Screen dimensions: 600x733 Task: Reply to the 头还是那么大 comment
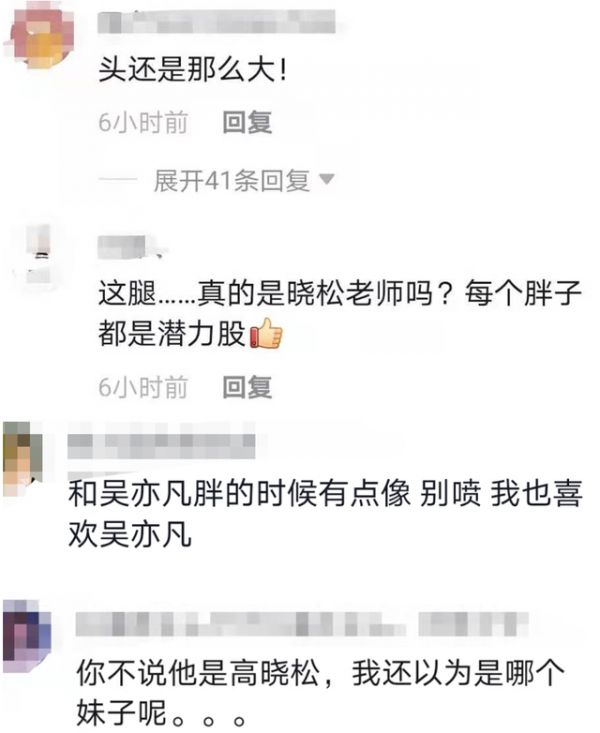[x=247, y=122]
